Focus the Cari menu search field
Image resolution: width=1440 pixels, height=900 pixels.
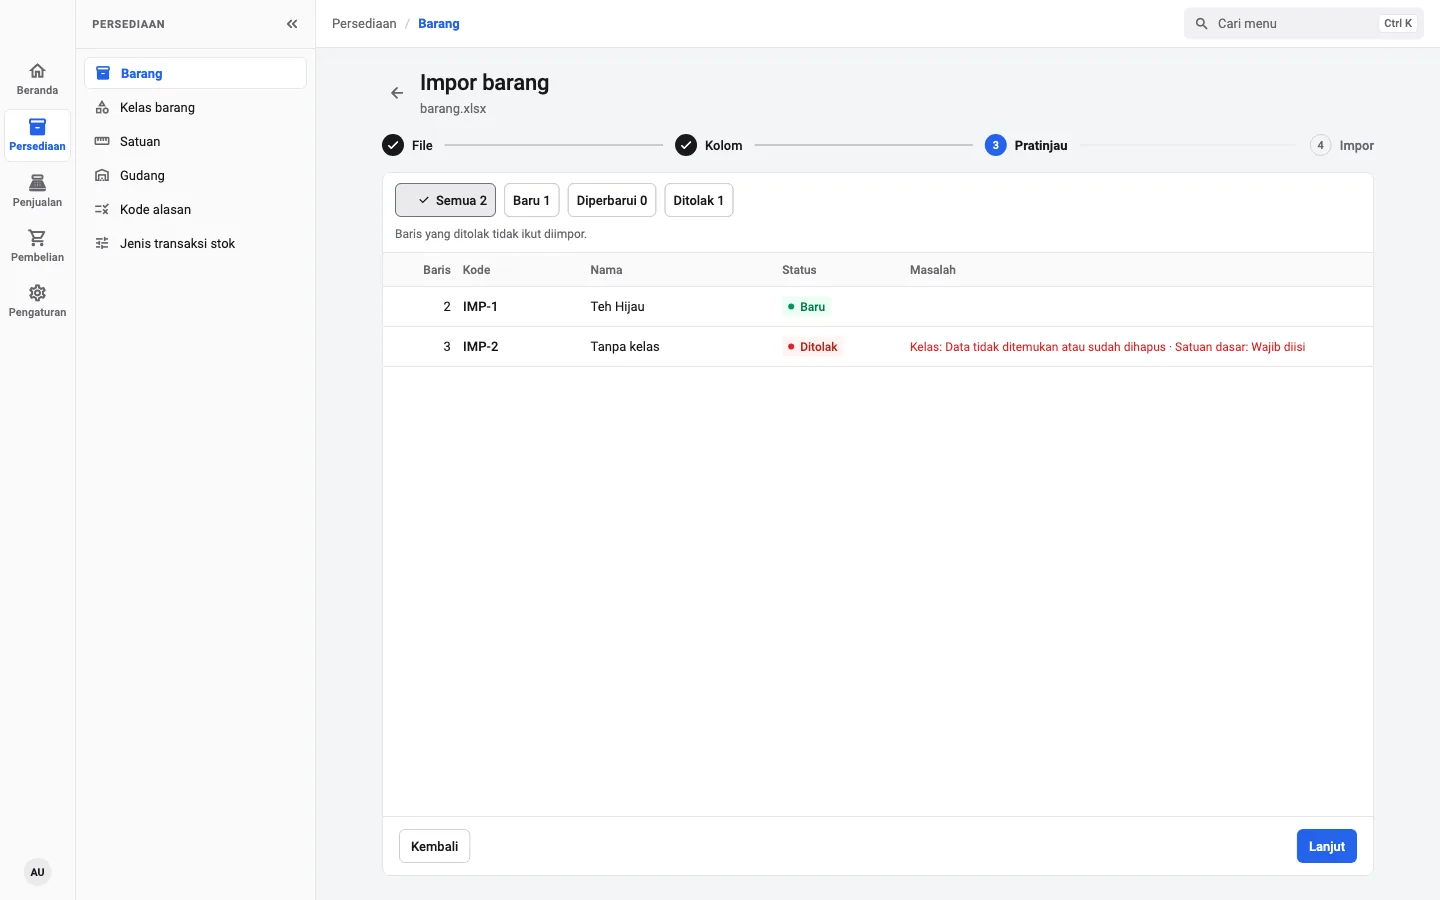click(x=1304, y=24)
